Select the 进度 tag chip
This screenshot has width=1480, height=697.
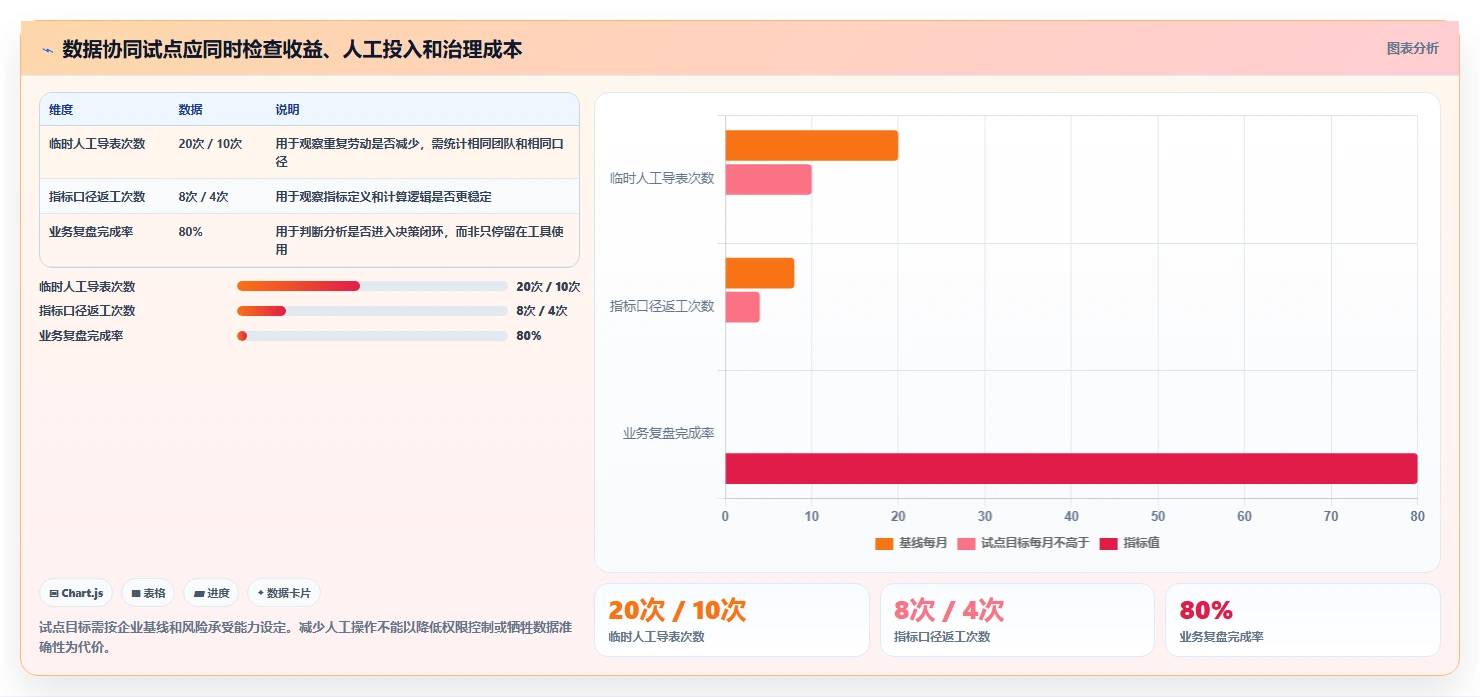point(211,593)
